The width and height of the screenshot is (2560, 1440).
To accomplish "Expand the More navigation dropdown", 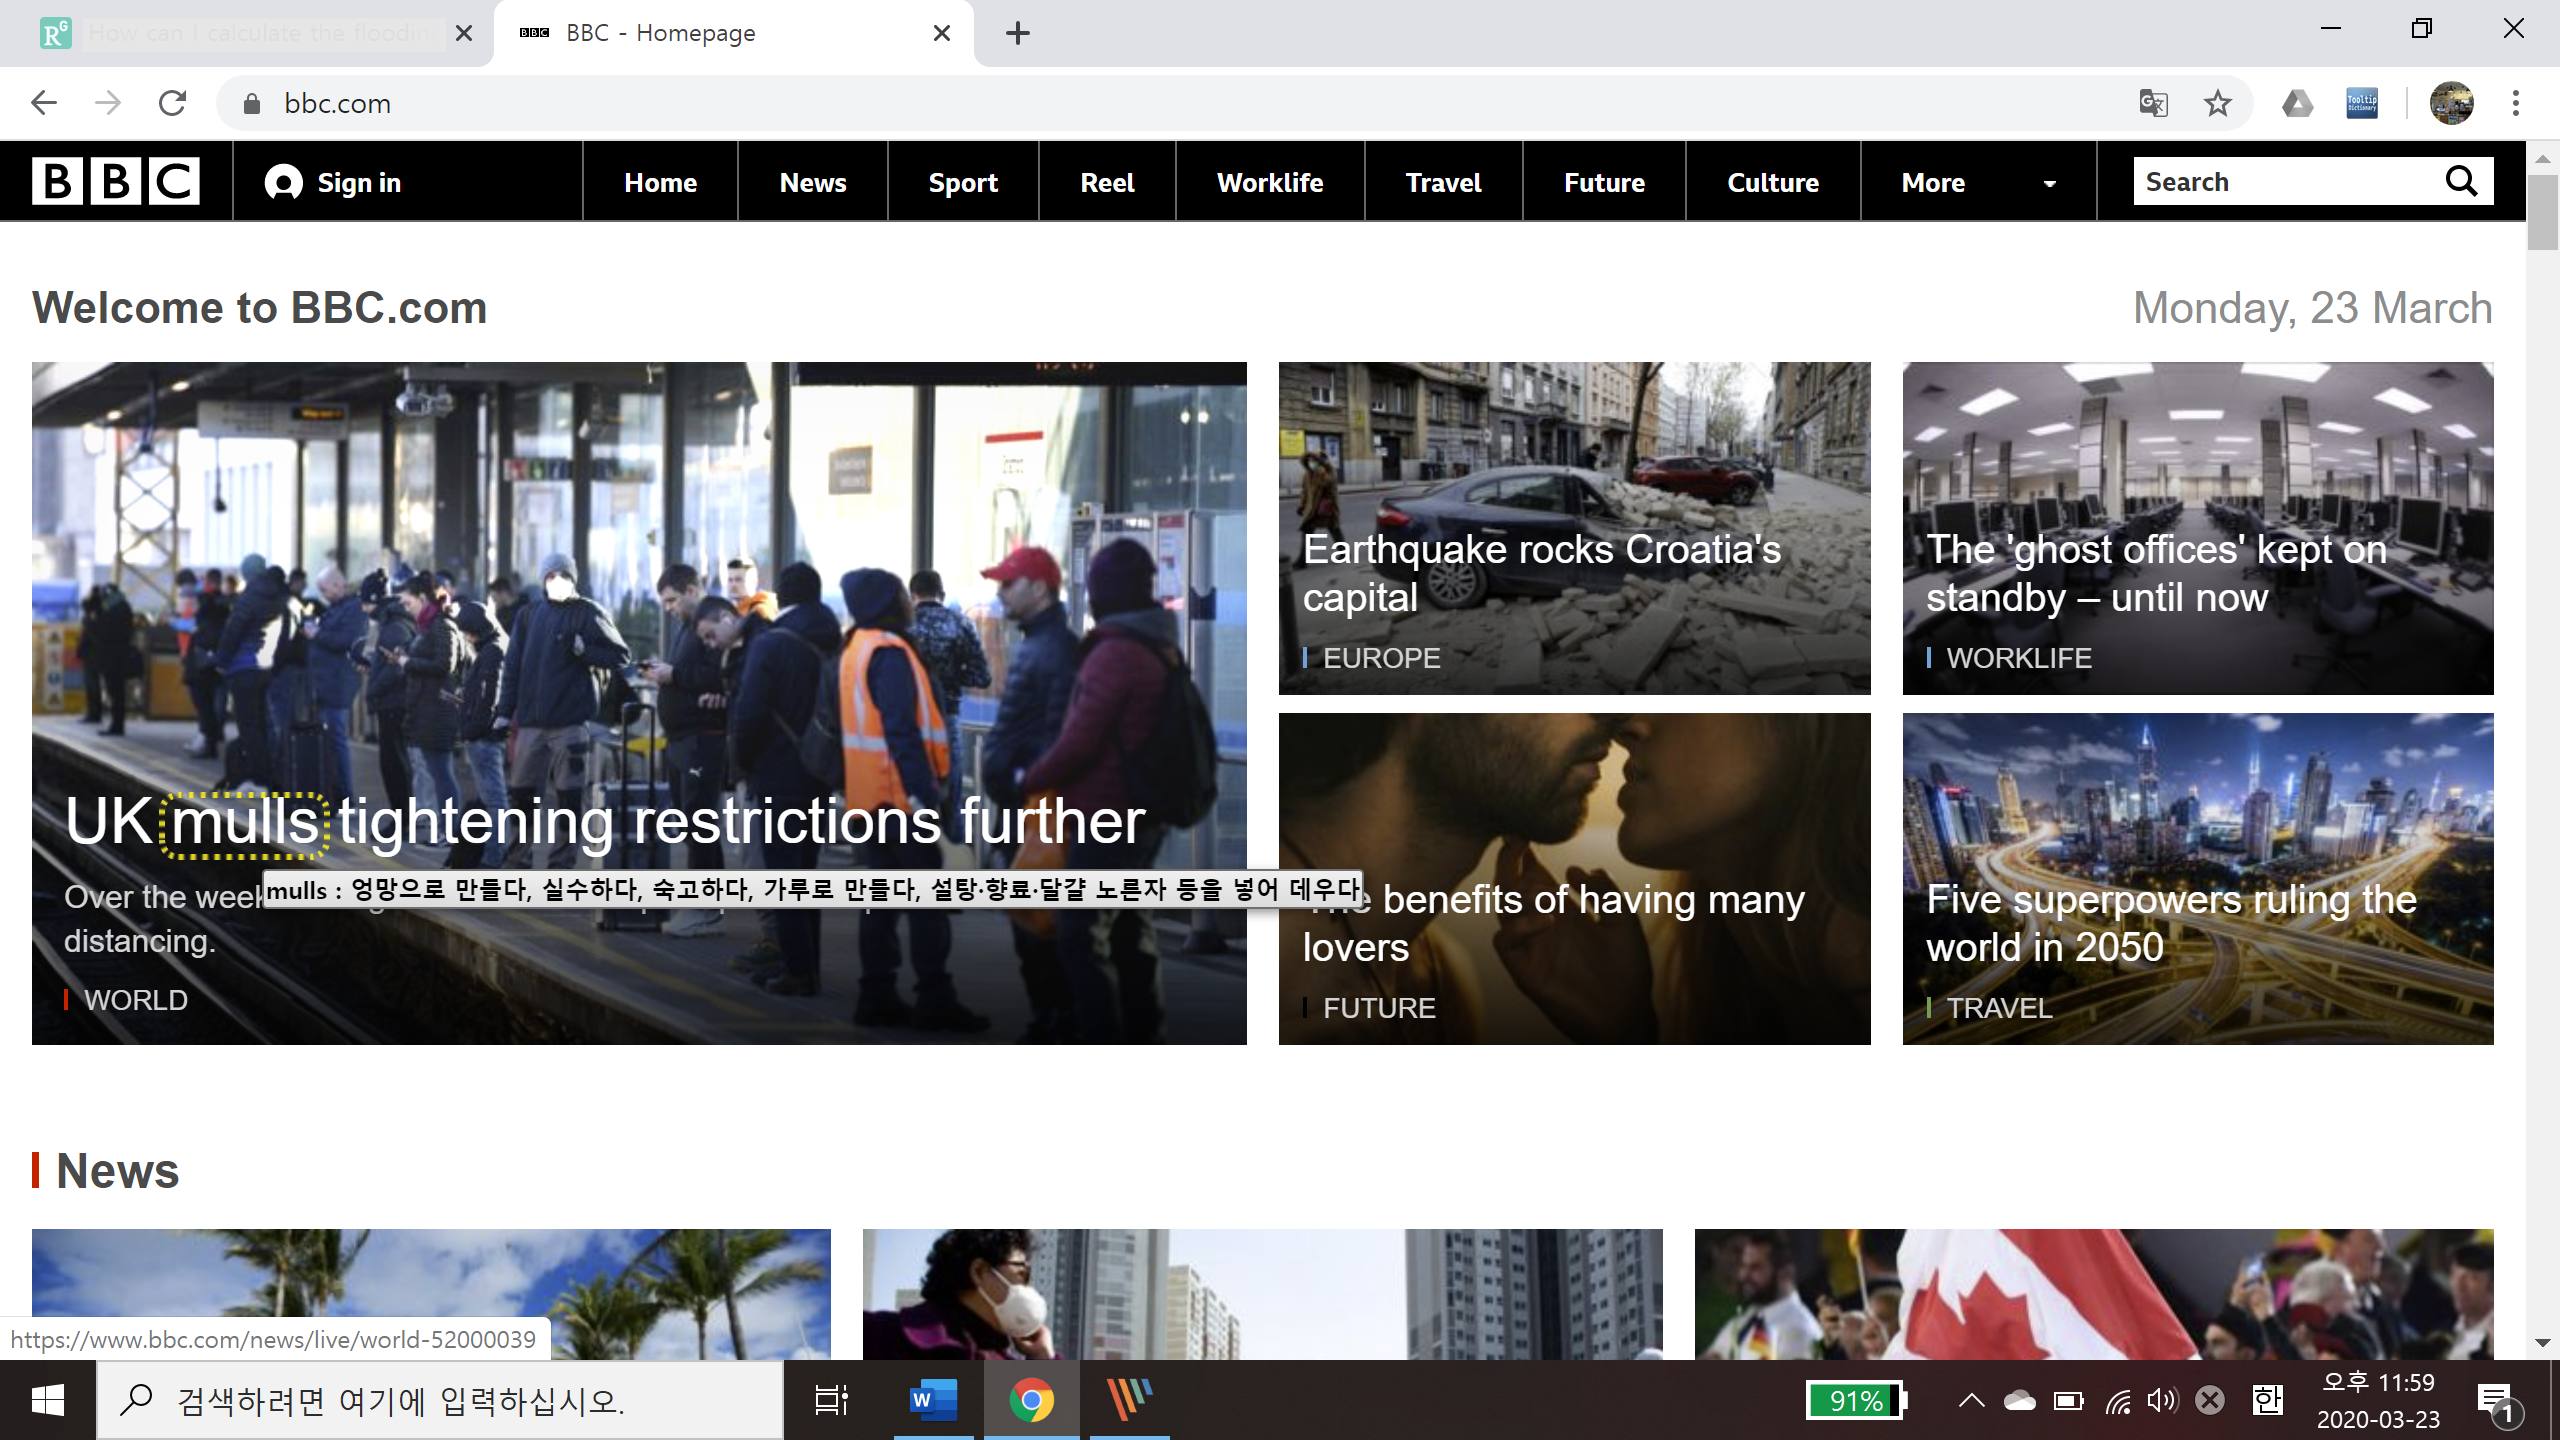I will click(1977, 182).
